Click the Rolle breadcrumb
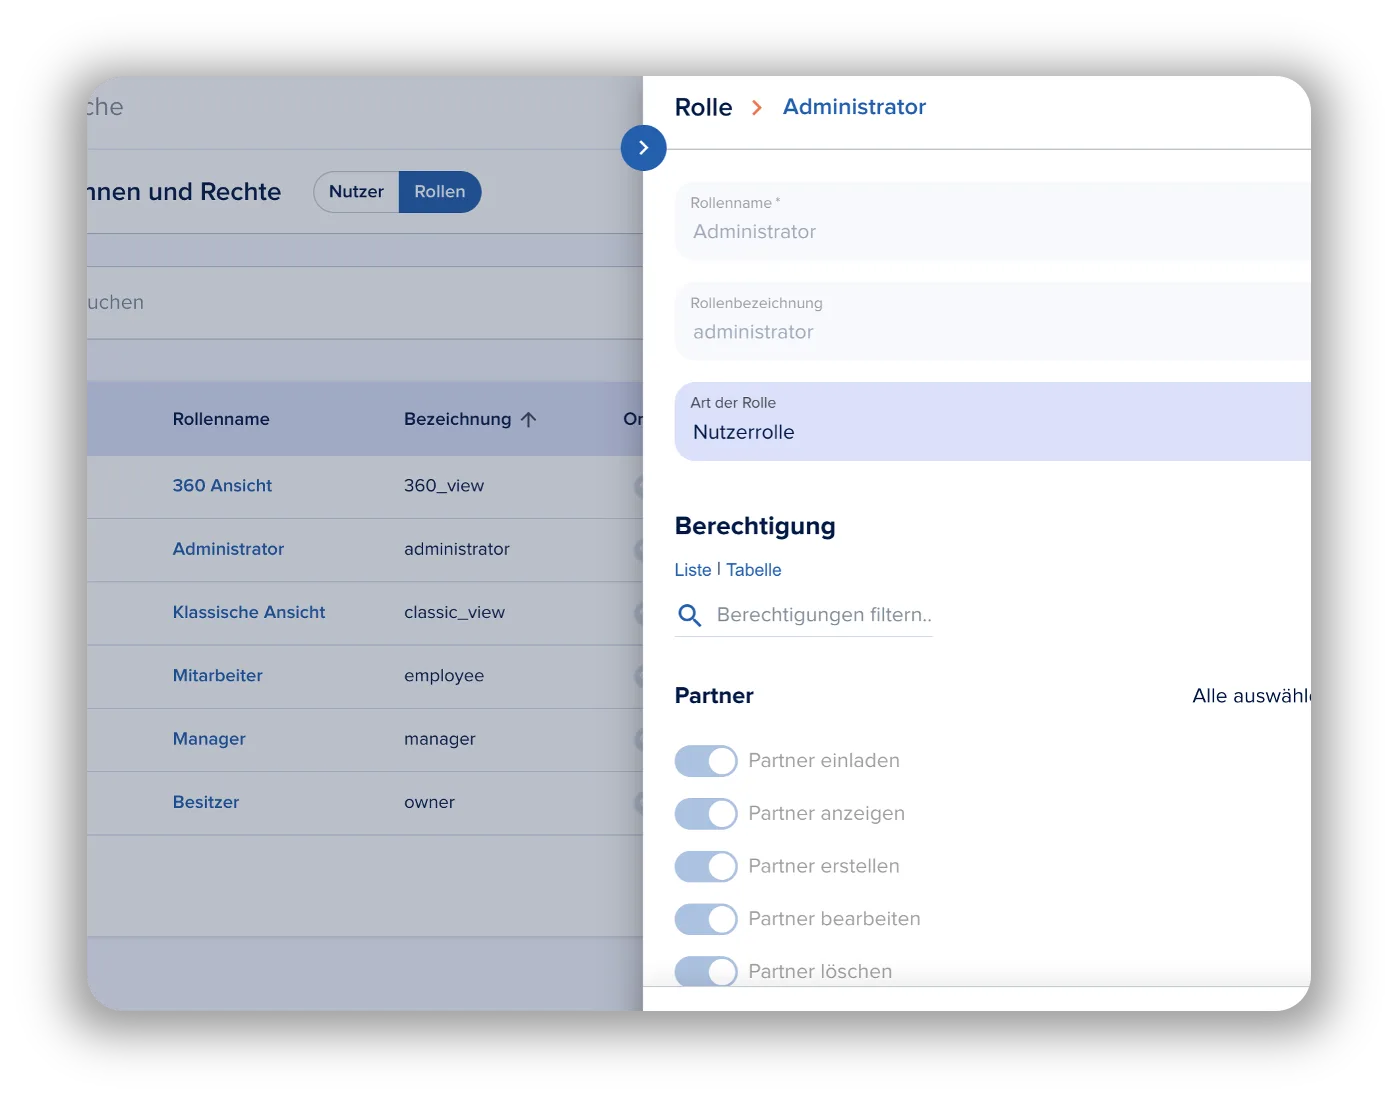This screenshot has width=1398, height=1102. (x=704, y=108)
